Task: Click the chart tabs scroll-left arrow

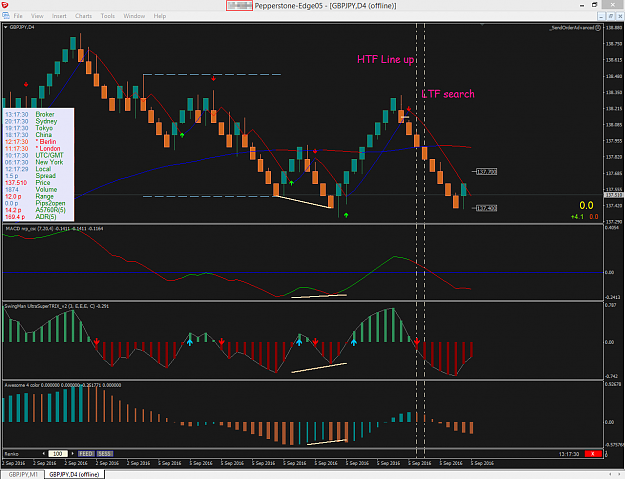Action: click(x=610, y=474)
